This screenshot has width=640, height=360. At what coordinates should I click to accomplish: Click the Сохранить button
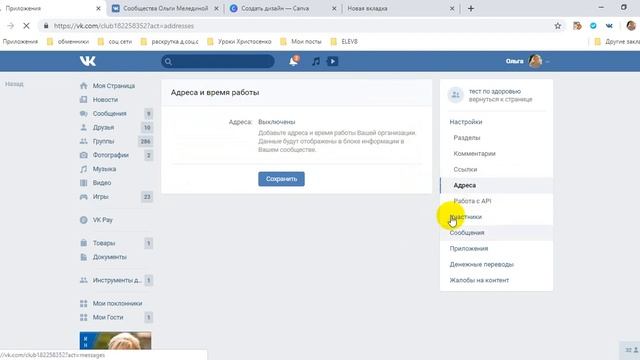coord(281,179)
